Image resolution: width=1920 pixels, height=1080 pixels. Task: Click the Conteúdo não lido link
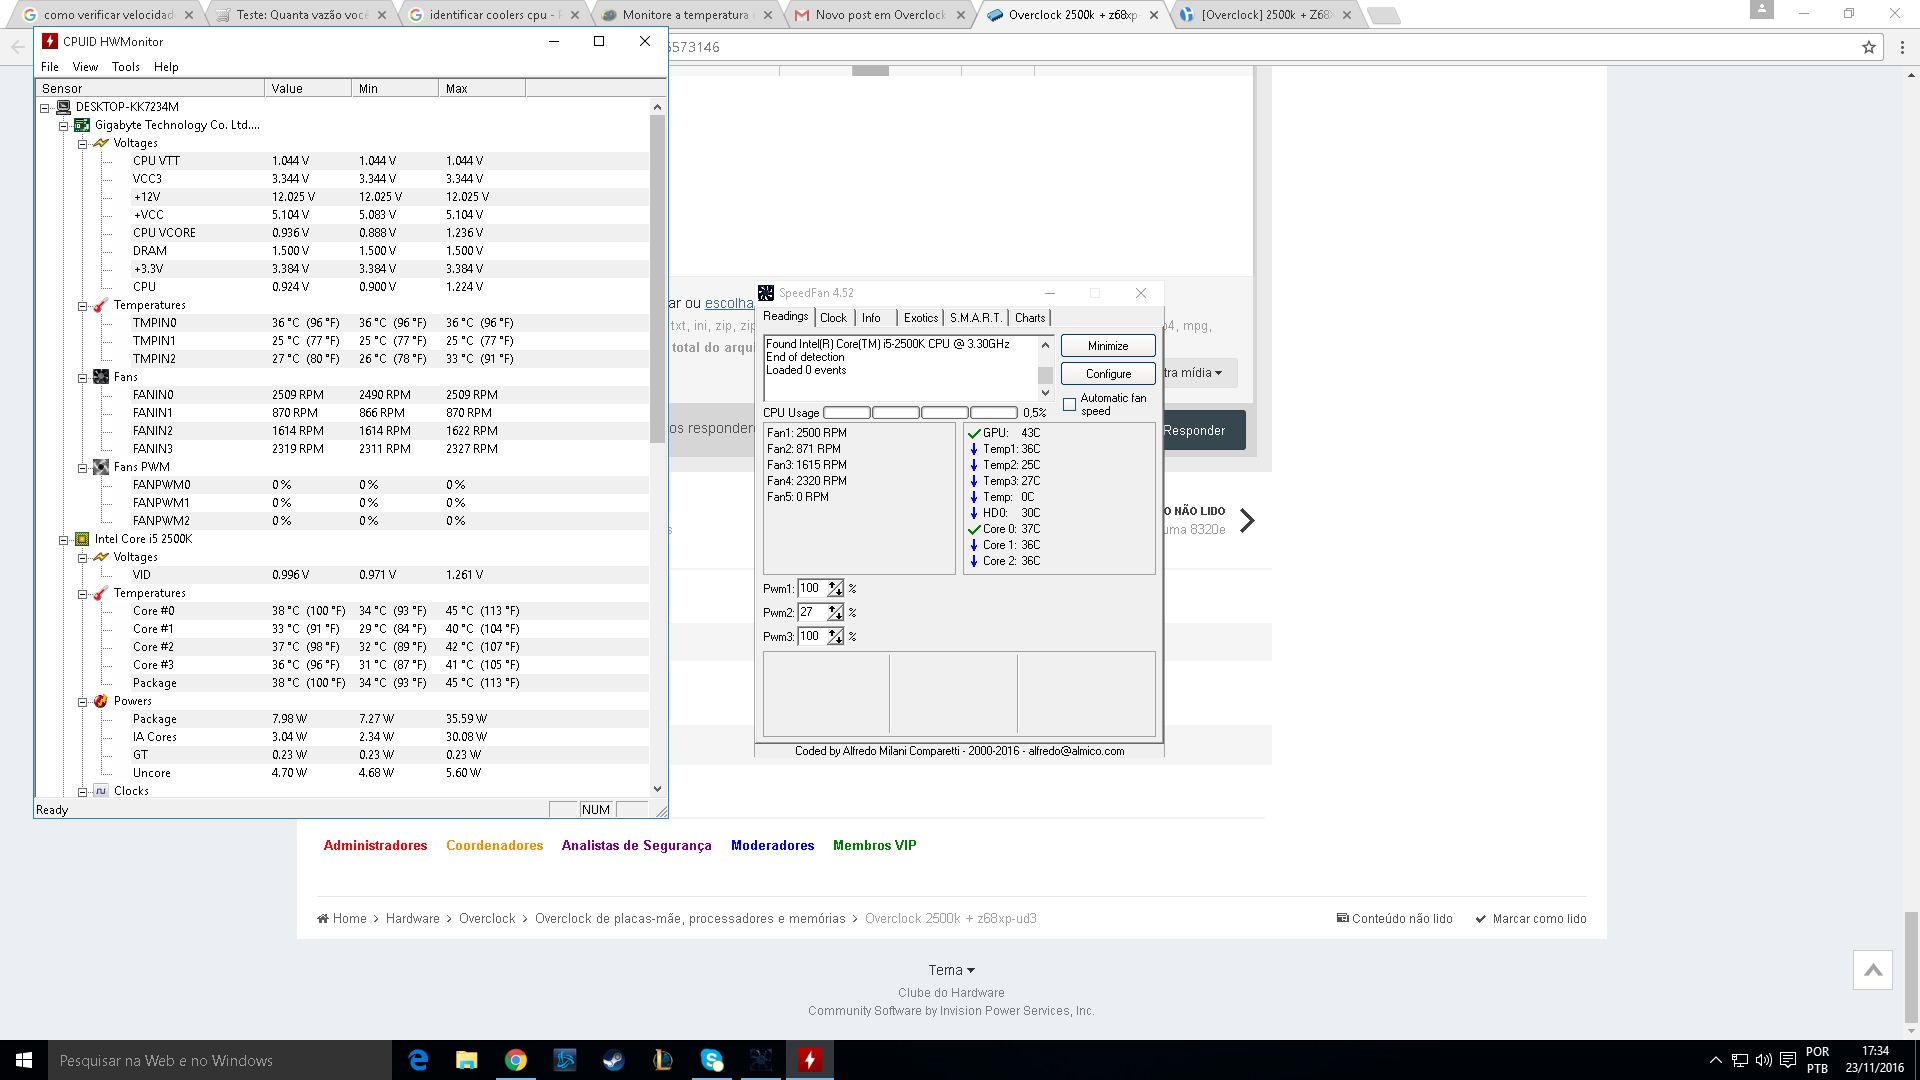[1394, 919]
